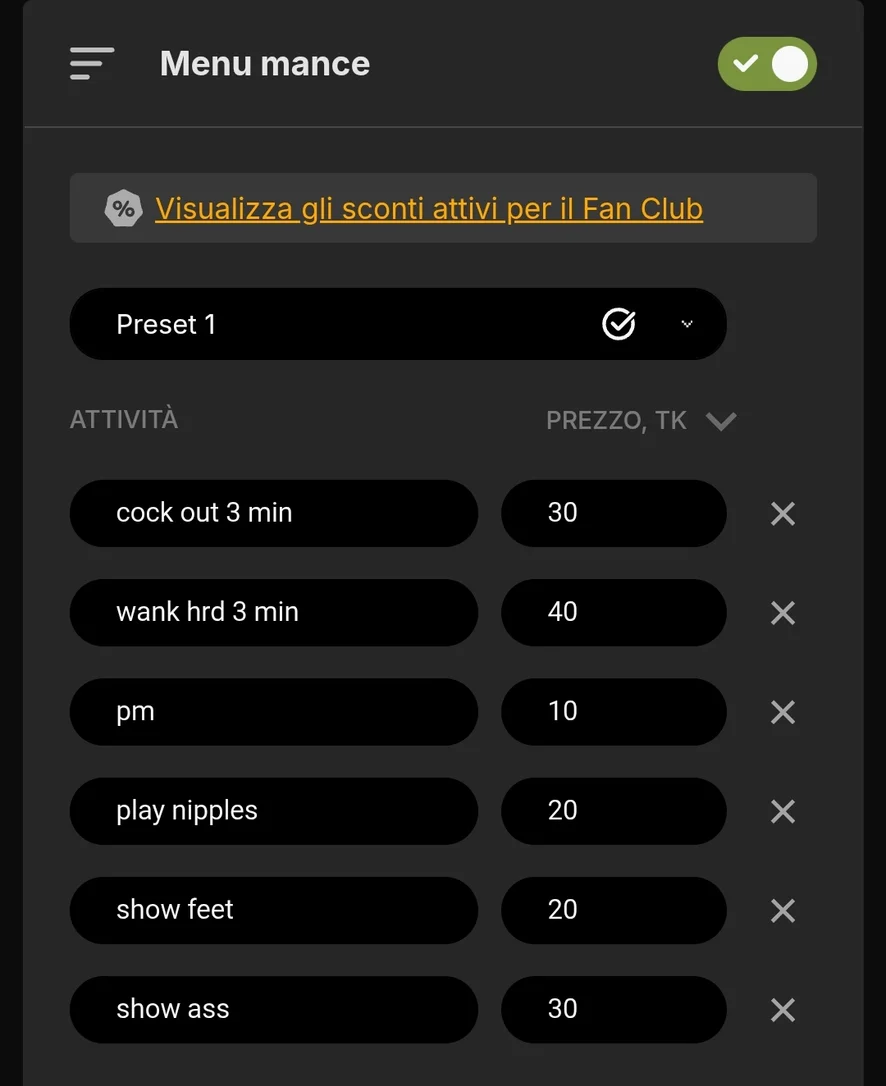Expand the Preset 1 dropdown arrow

coord(687,324)
